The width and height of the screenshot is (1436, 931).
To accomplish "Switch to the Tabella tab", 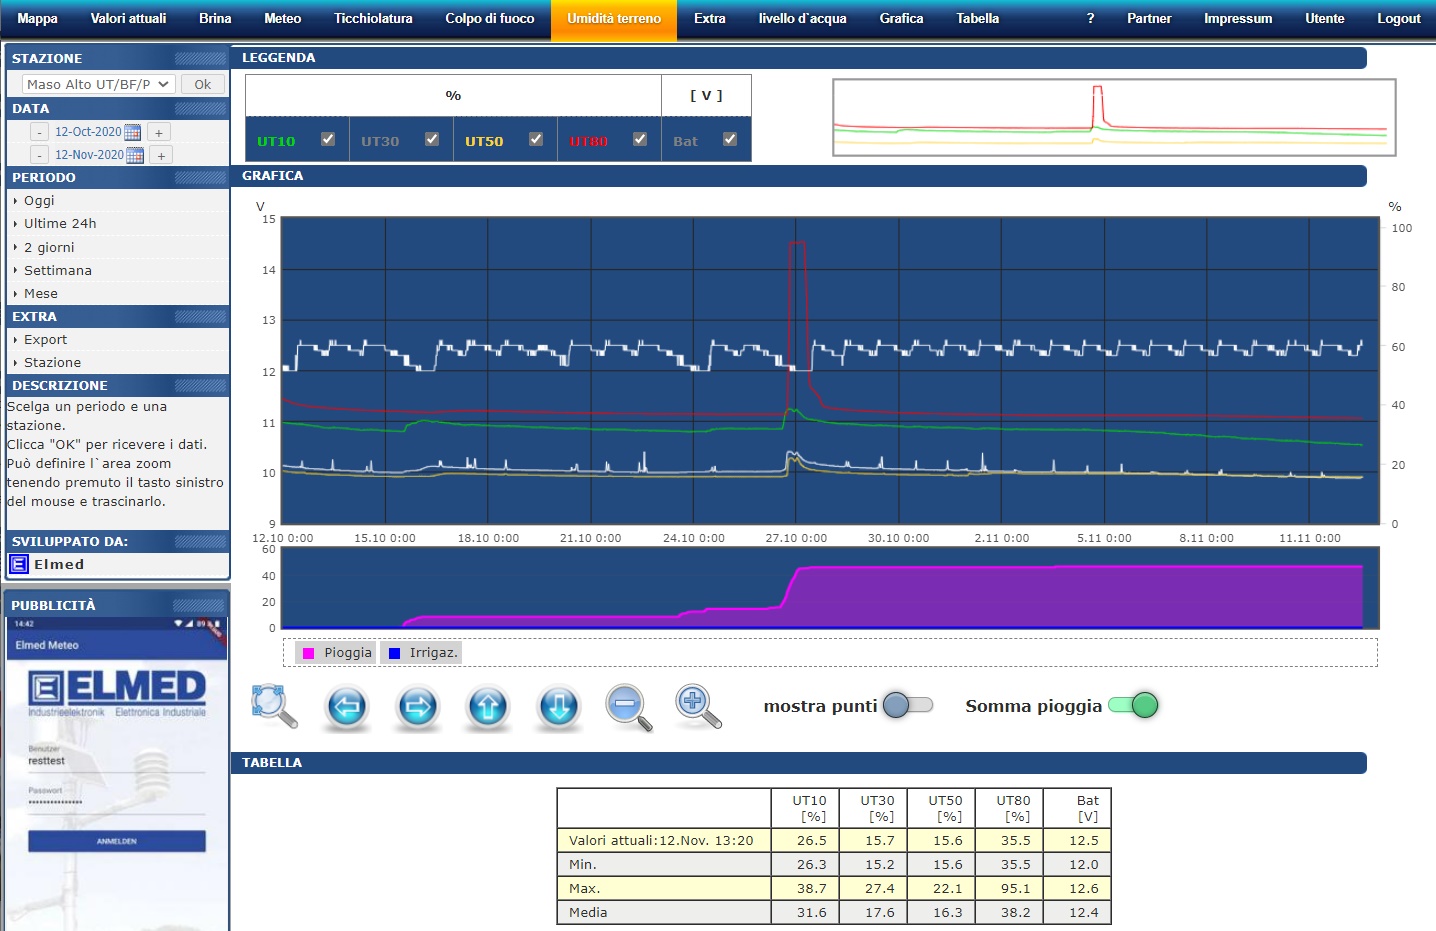I will tap(977, 18).
